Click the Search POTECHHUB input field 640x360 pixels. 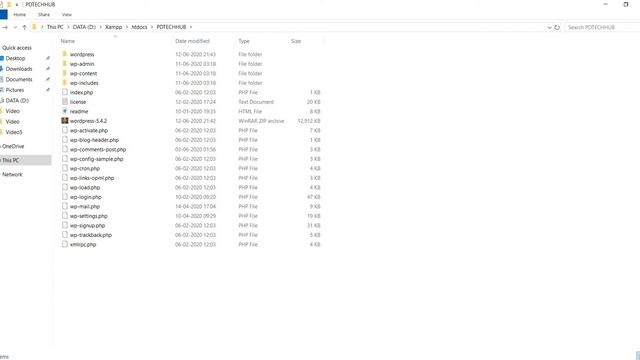tap(602, 27)
